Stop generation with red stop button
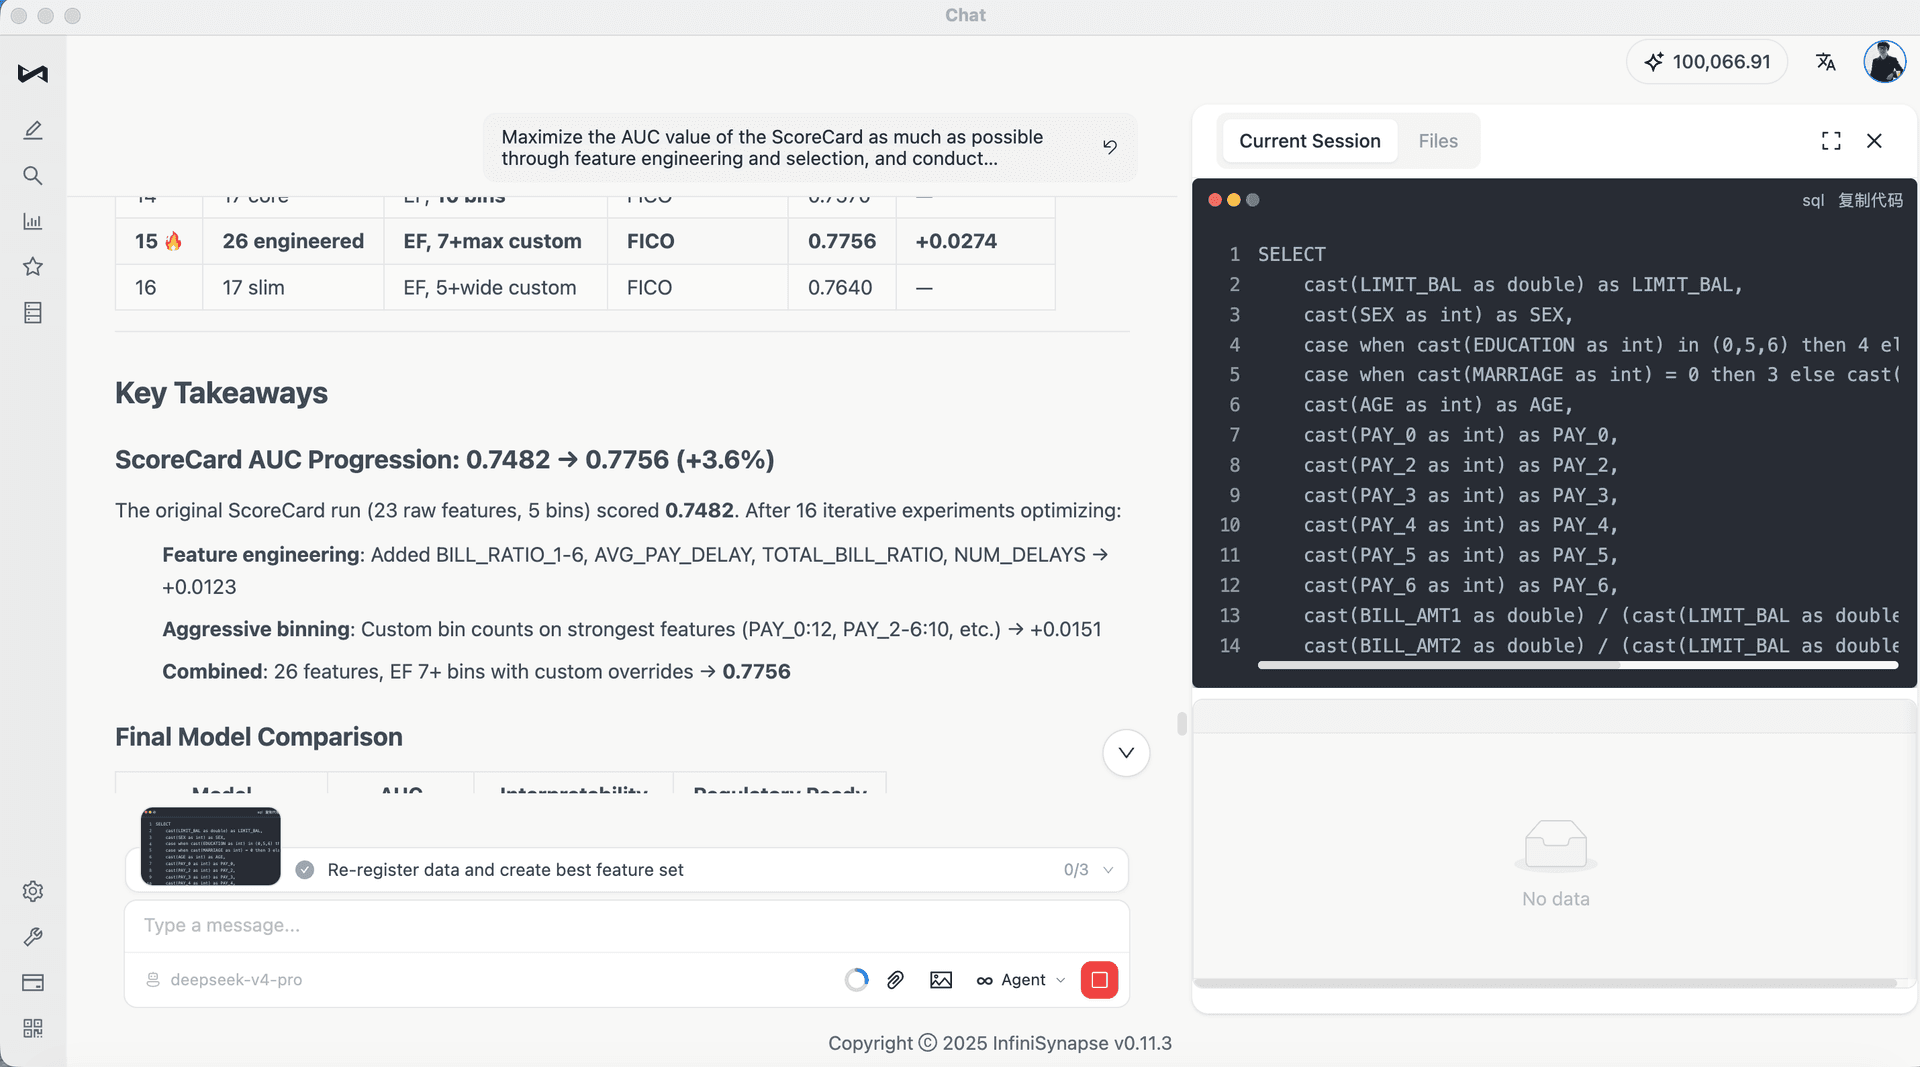This screenshot has height=1067, width=1920. (1099, 980)
